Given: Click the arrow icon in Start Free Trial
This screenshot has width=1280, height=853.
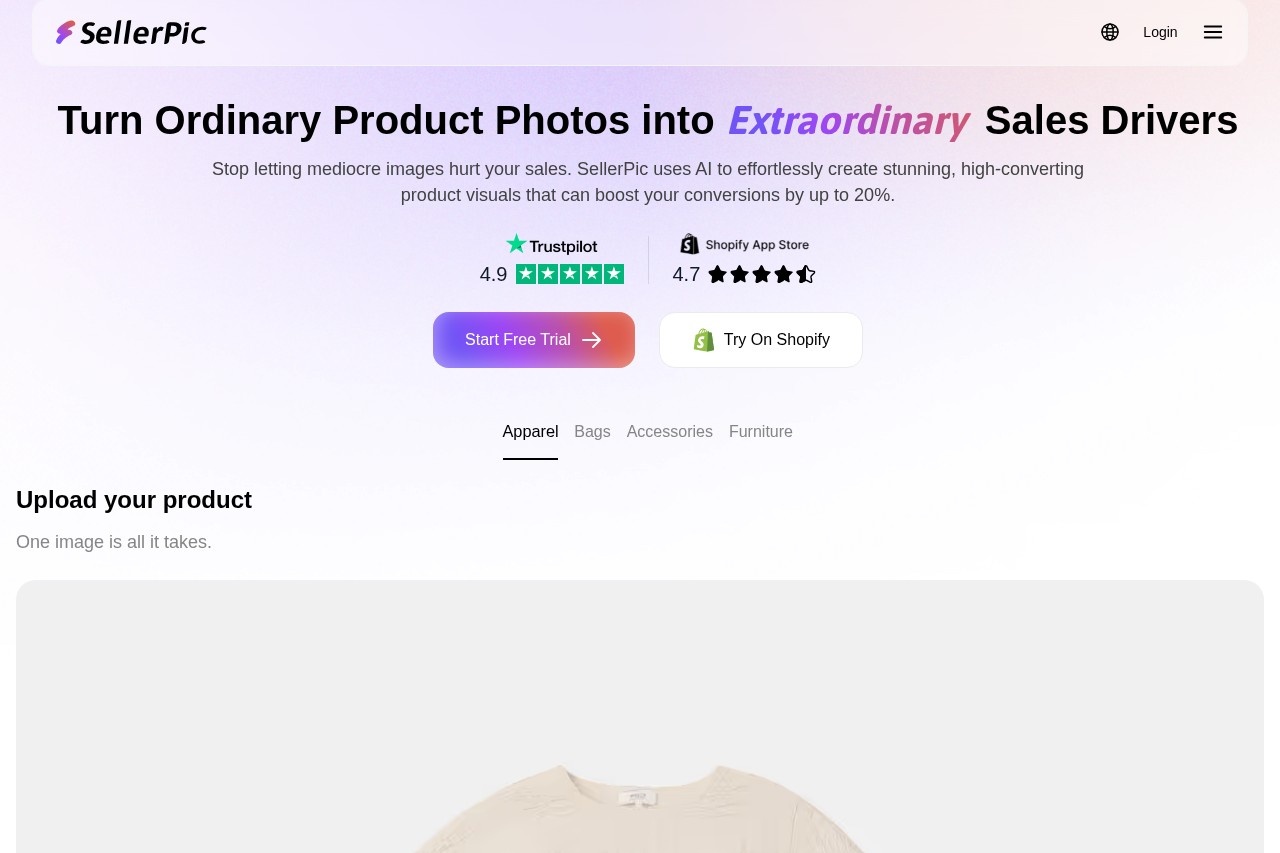Looking at the screenshot, I should click(x=592, y=340).
